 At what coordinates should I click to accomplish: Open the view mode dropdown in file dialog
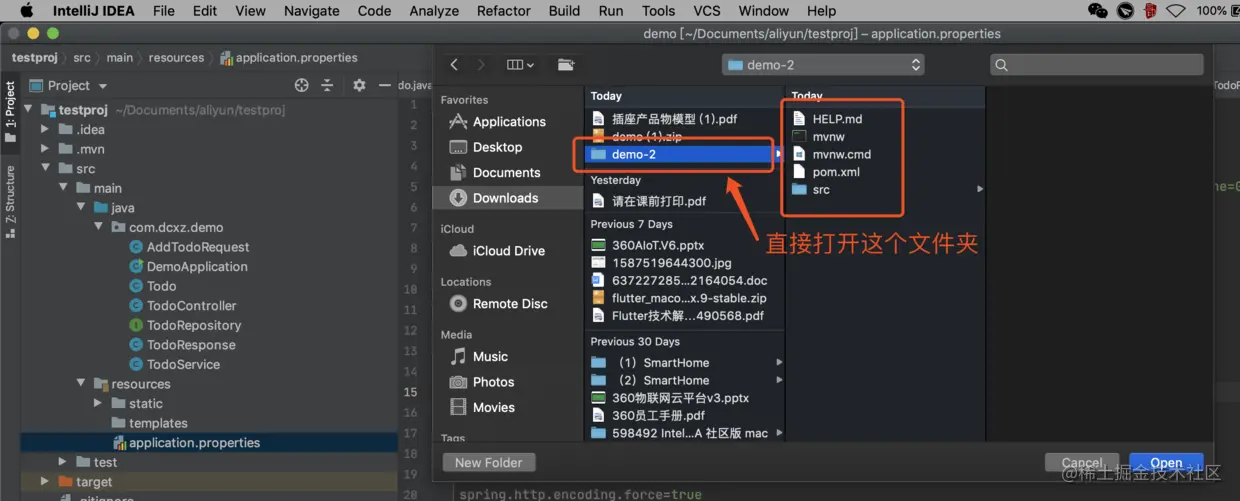pos(520,65)
